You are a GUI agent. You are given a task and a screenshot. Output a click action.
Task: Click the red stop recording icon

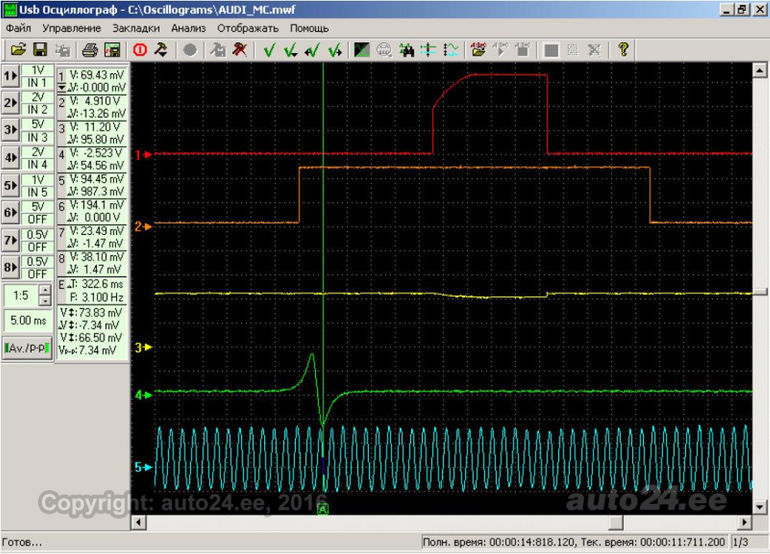[140, 50]
